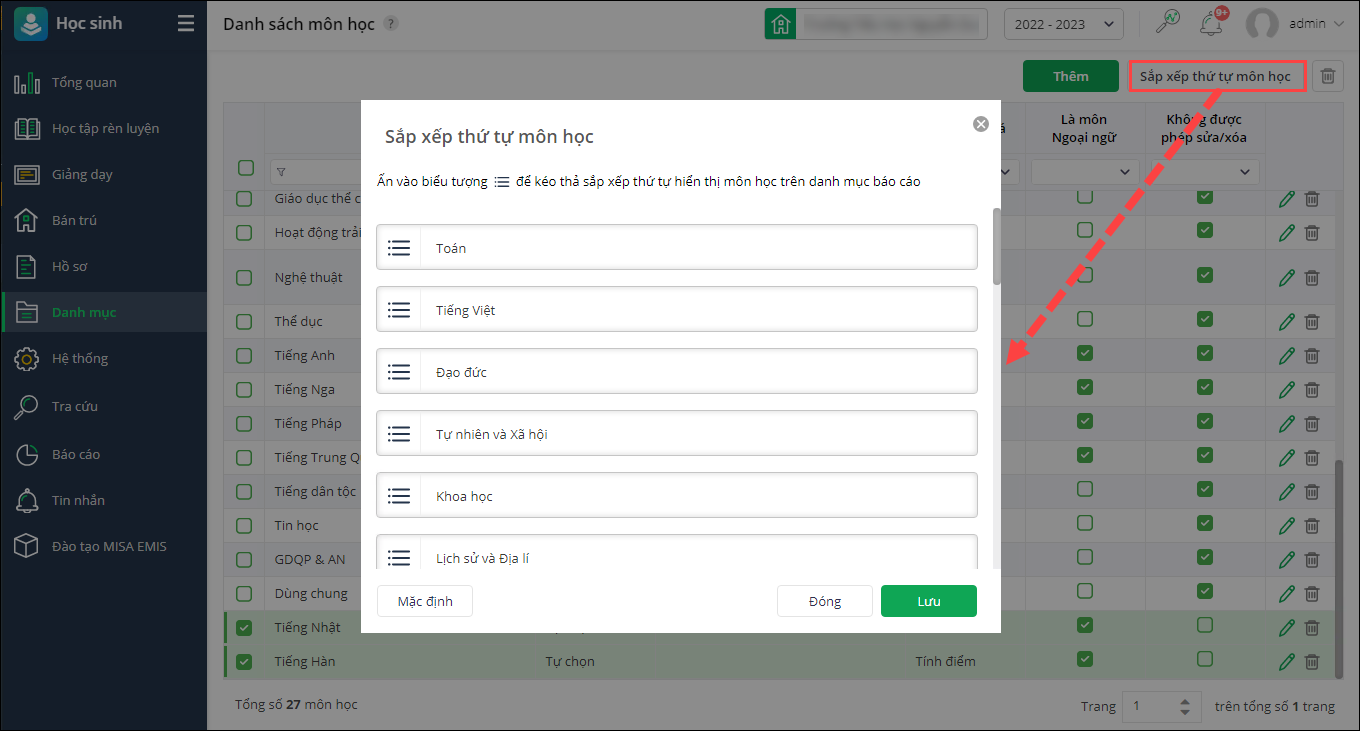The height and width of the screenshot is (731, 1360).
Task: Click the green Thêm button
Action: point(1070,76)
